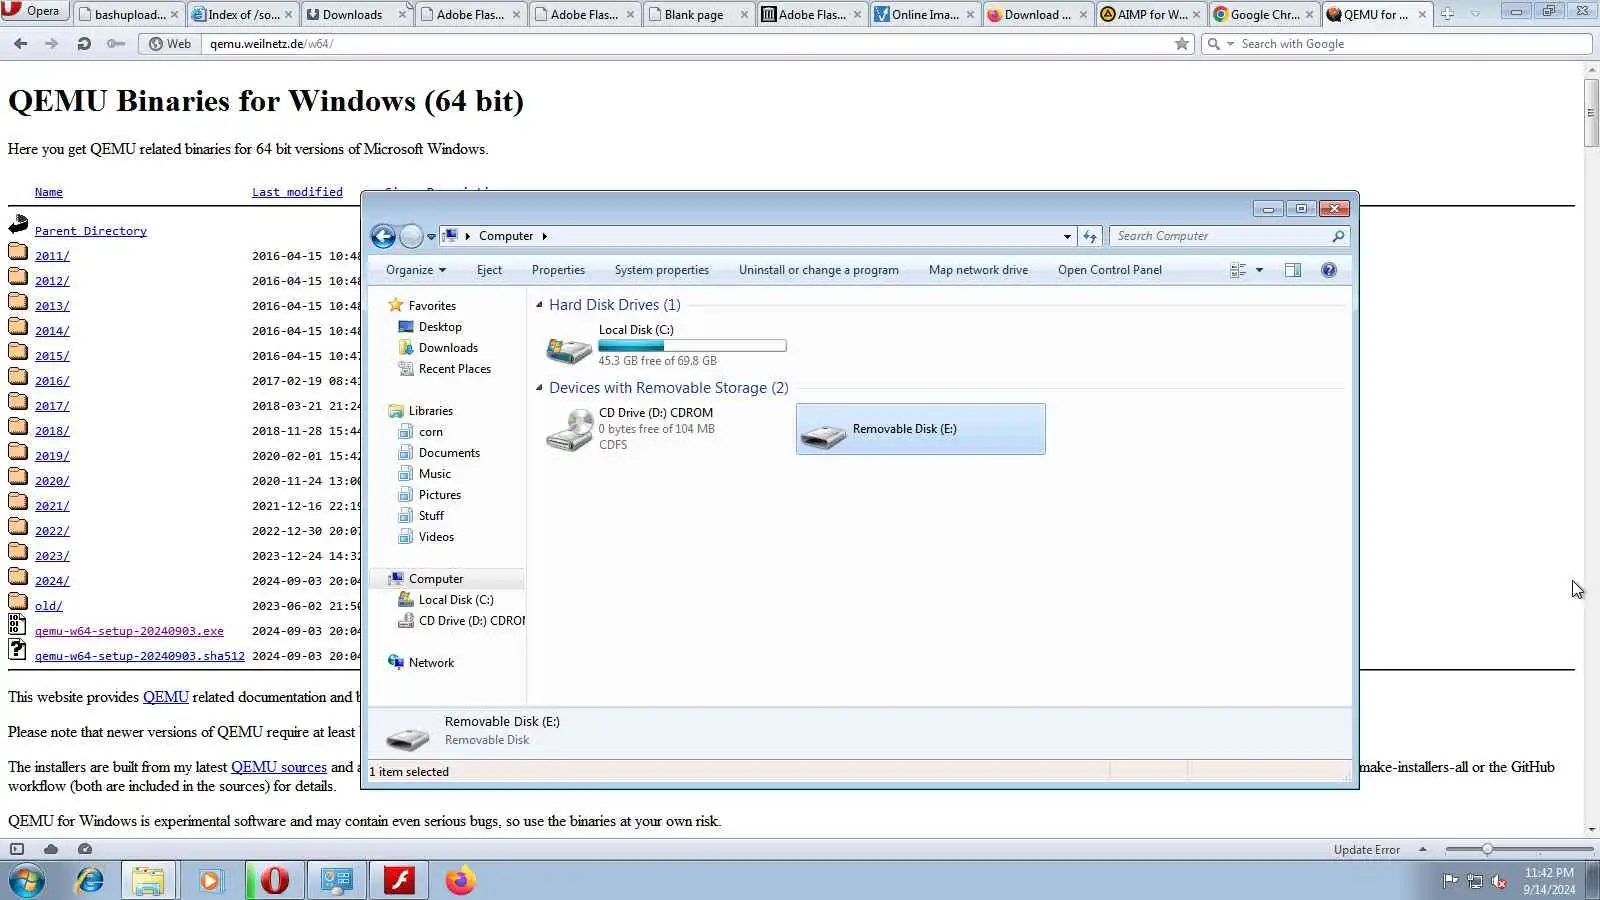1600x900 pixels.
Task: Switch to the Blank page tab
Action: tap(698, 14)
